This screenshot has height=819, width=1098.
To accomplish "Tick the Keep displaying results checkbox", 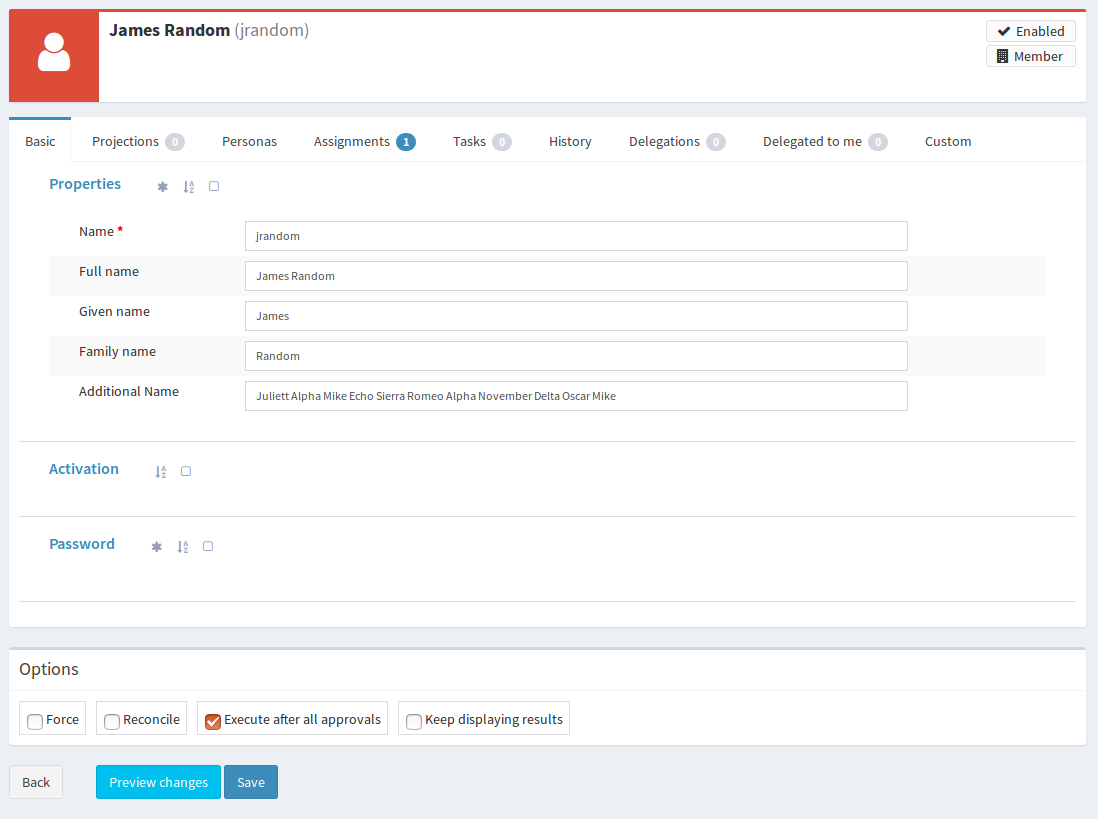I will (413, 721).
